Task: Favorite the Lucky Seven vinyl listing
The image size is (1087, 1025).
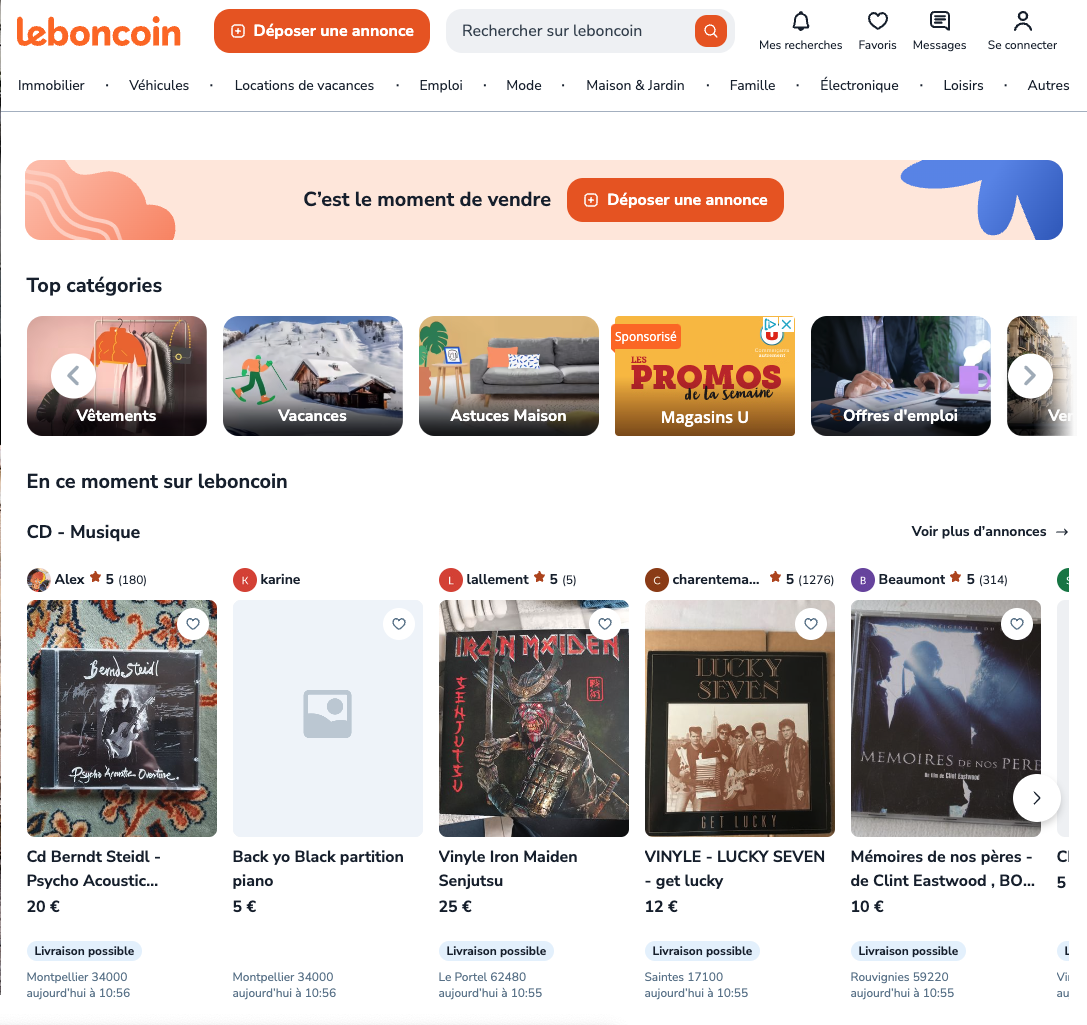Action: [810, 624]
